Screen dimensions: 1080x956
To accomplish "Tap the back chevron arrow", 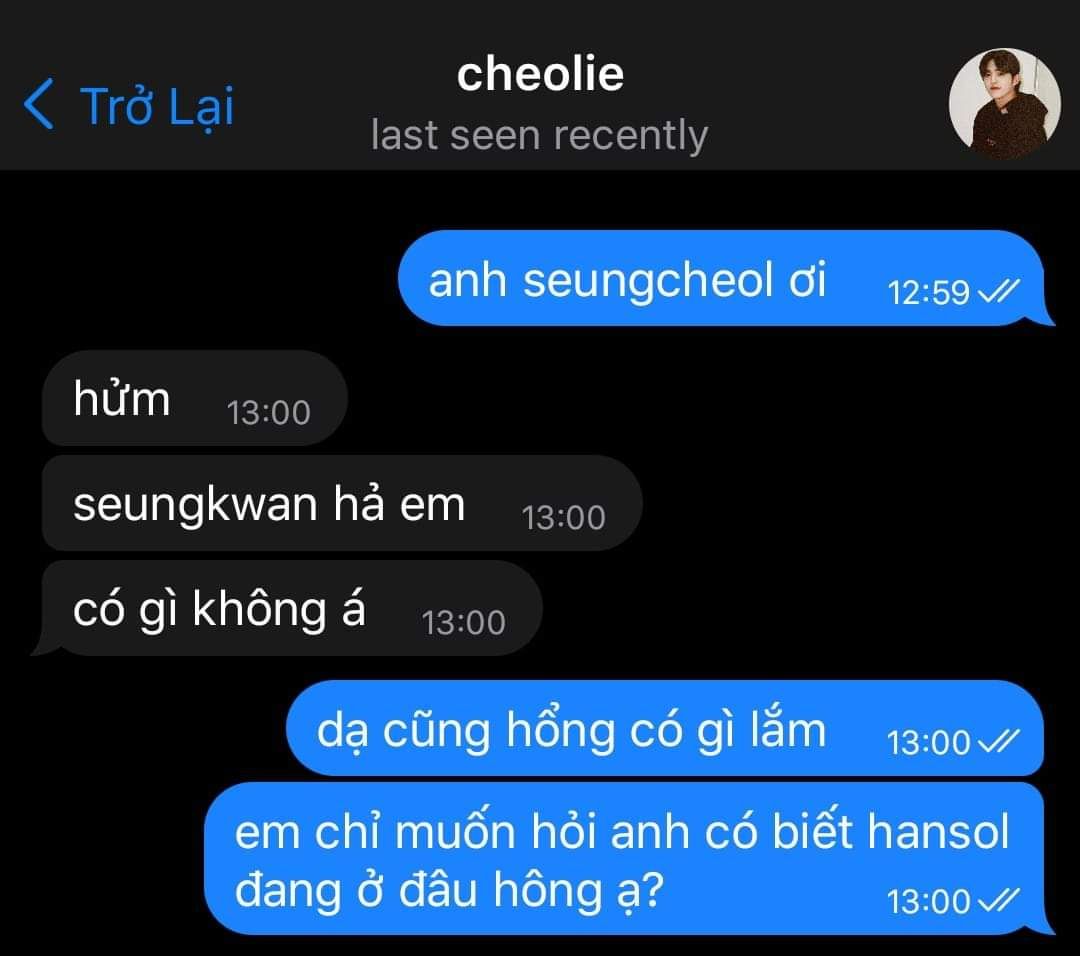I will click(x=39, y=104).
